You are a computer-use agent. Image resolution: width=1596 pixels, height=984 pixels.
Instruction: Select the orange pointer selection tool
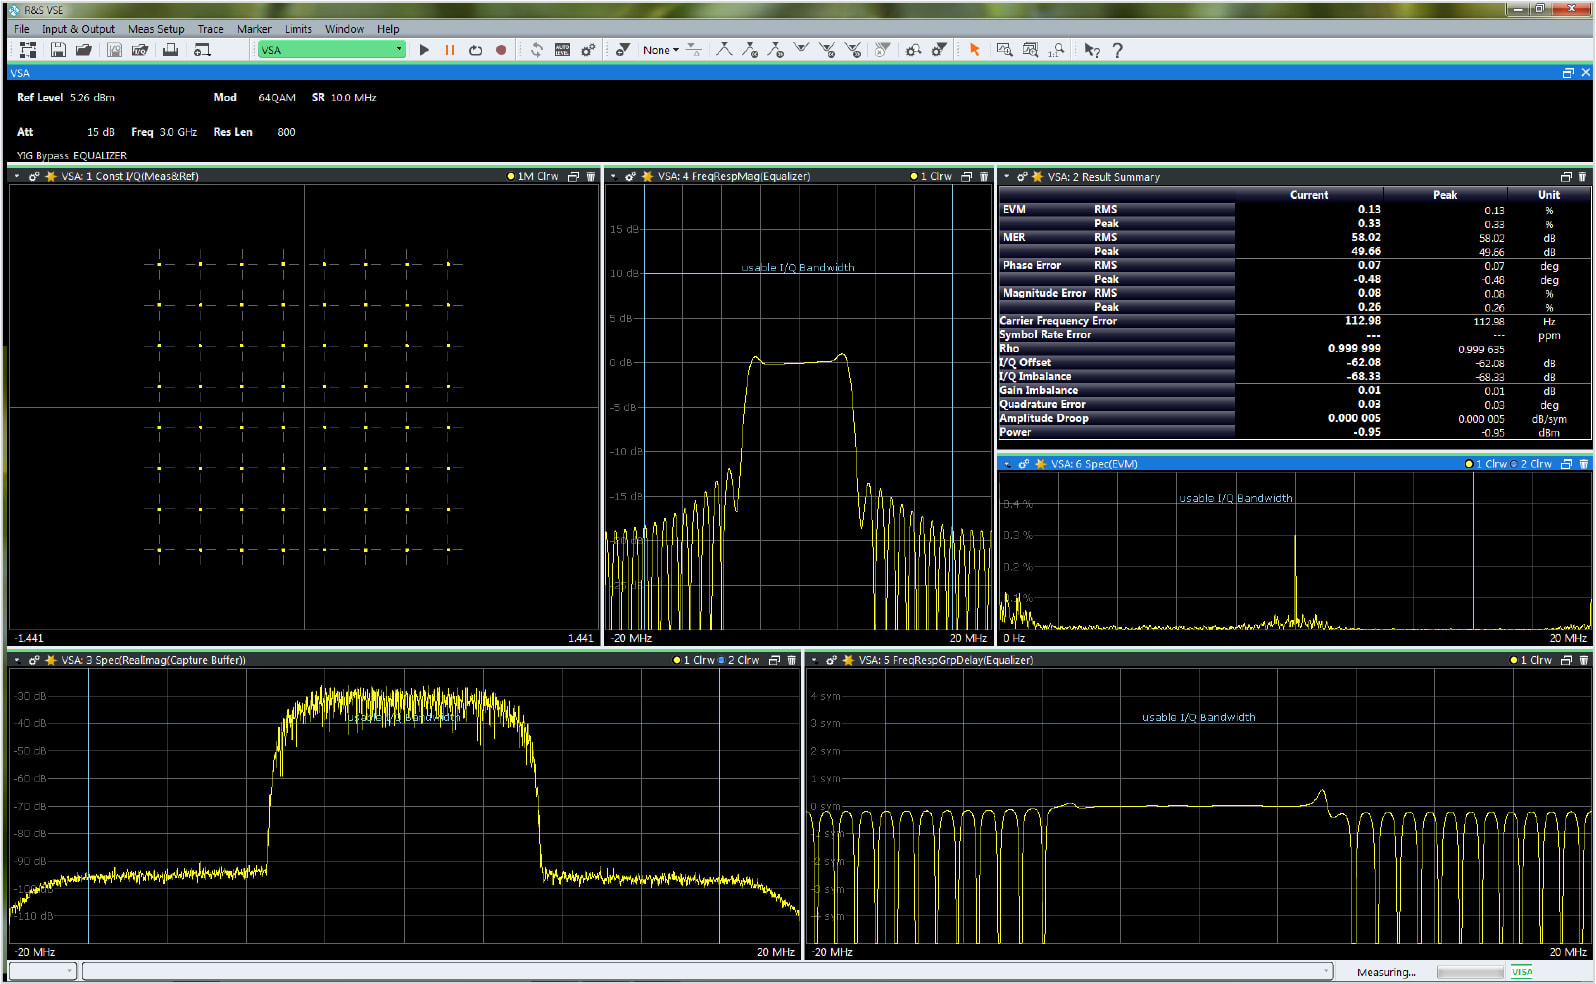[x=974, y=50]
